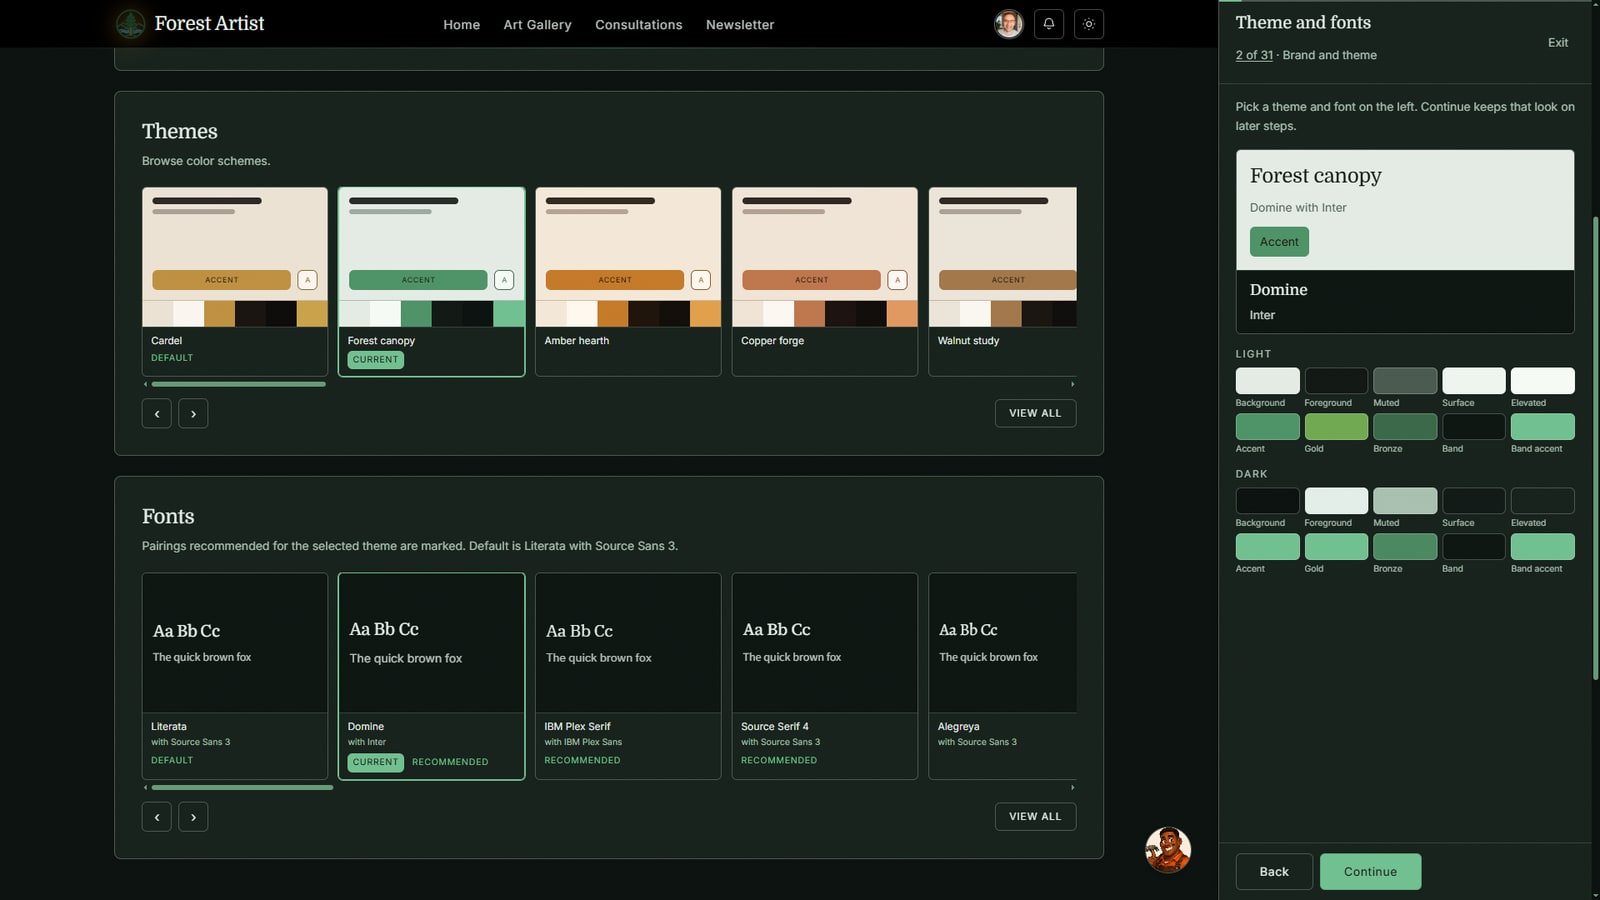Image resolution: width=1600 pixels, height=900 pixels.
Task: Open the Consultations menu item
Action: pos(638,24)
